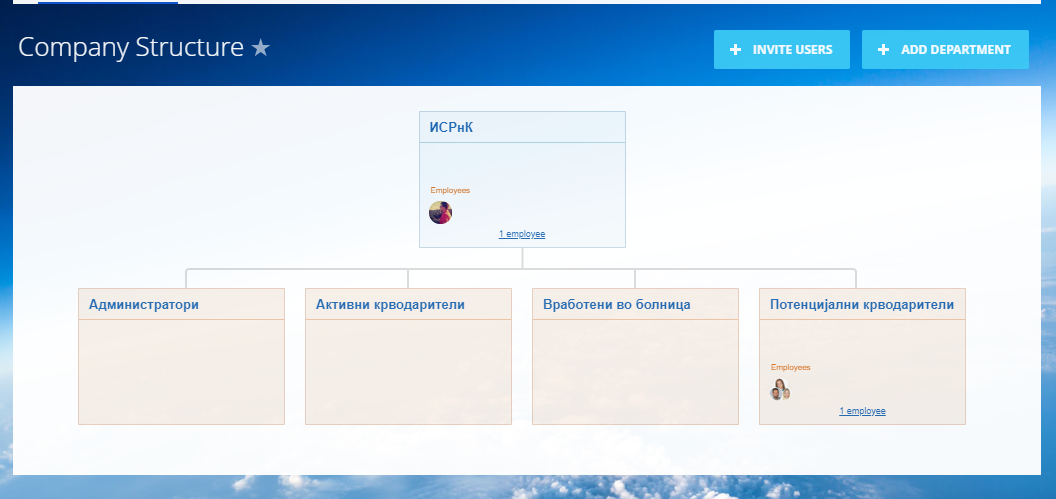Select the empty body of Администратори card
This screenshot has width=1056, height=499.
pyautogui.click(x=181, y=371)
